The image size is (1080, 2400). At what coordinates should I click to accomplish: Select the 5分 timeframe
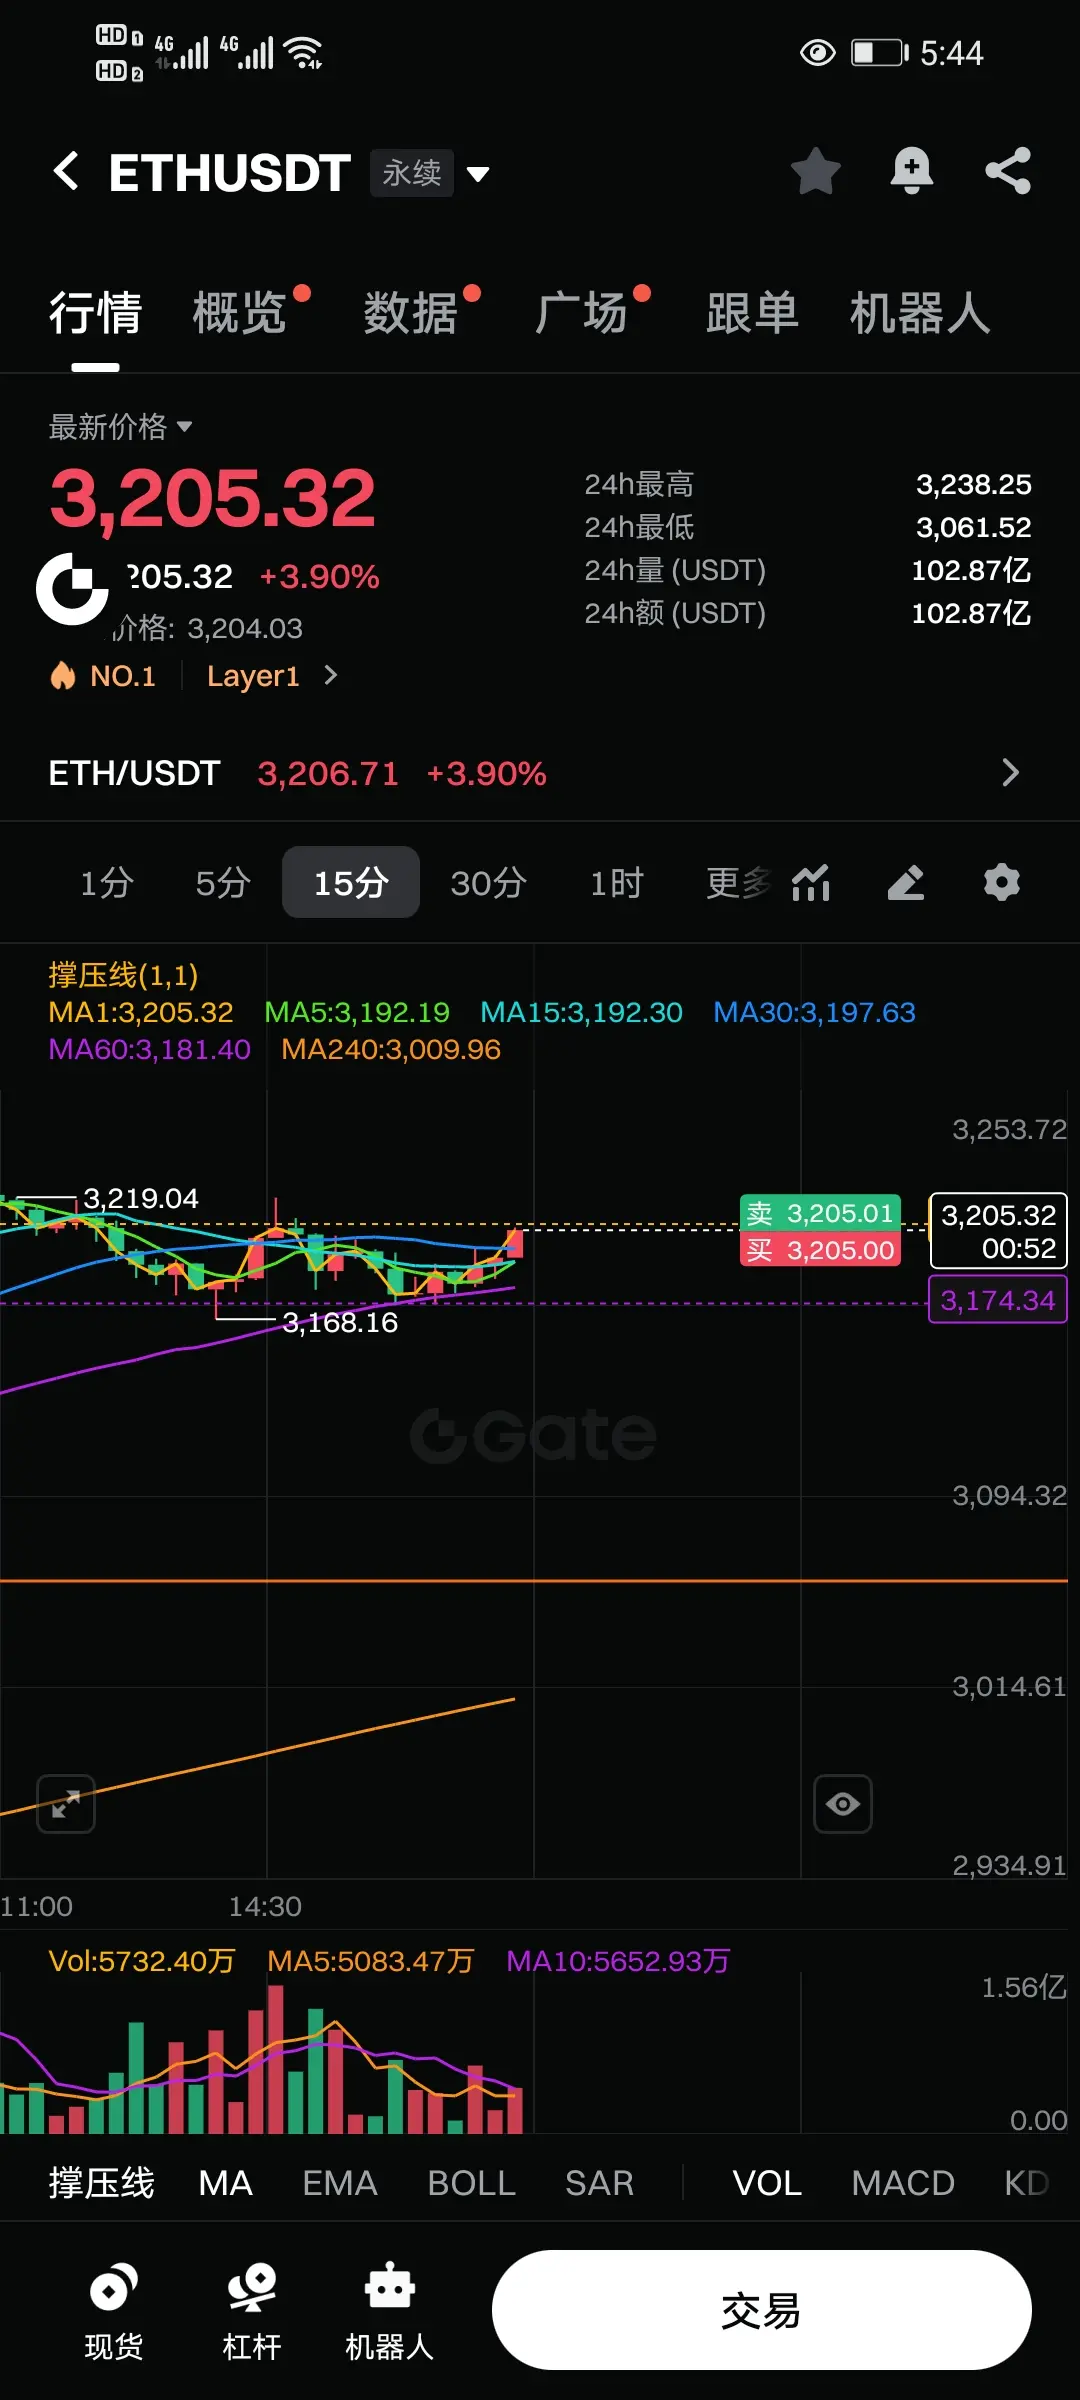(223, 883)
